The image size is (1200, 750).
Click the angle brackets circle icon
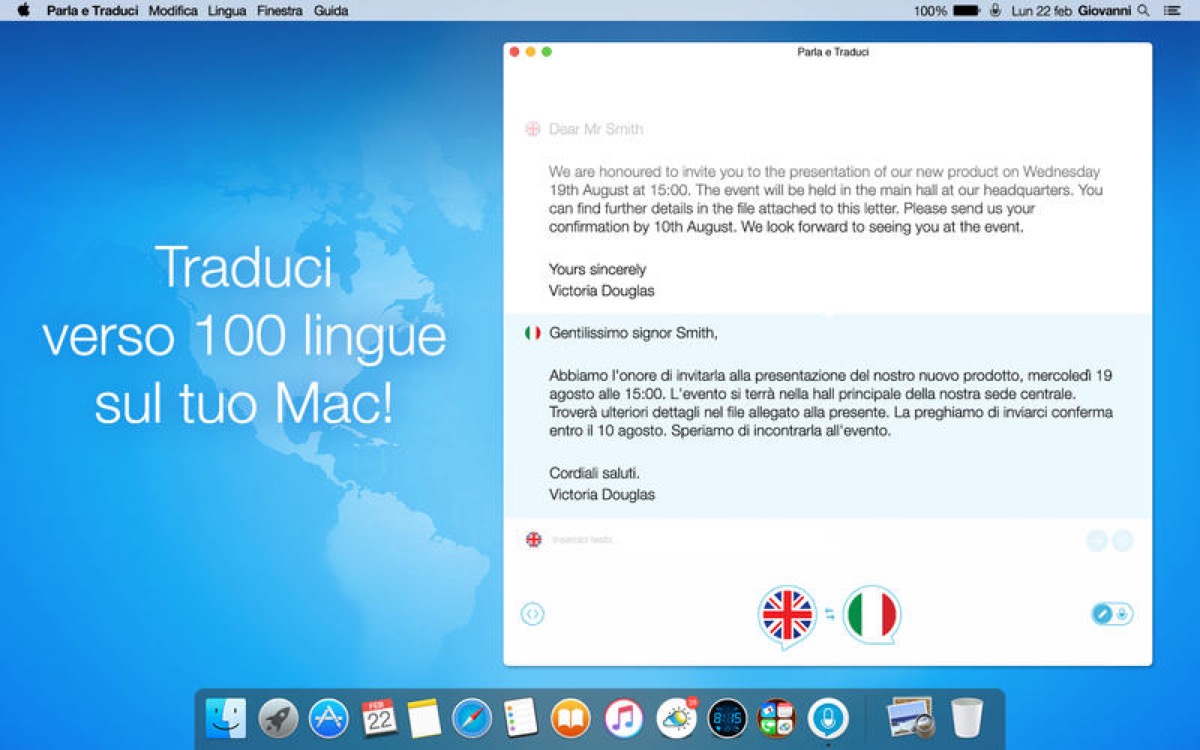[533, 614]
